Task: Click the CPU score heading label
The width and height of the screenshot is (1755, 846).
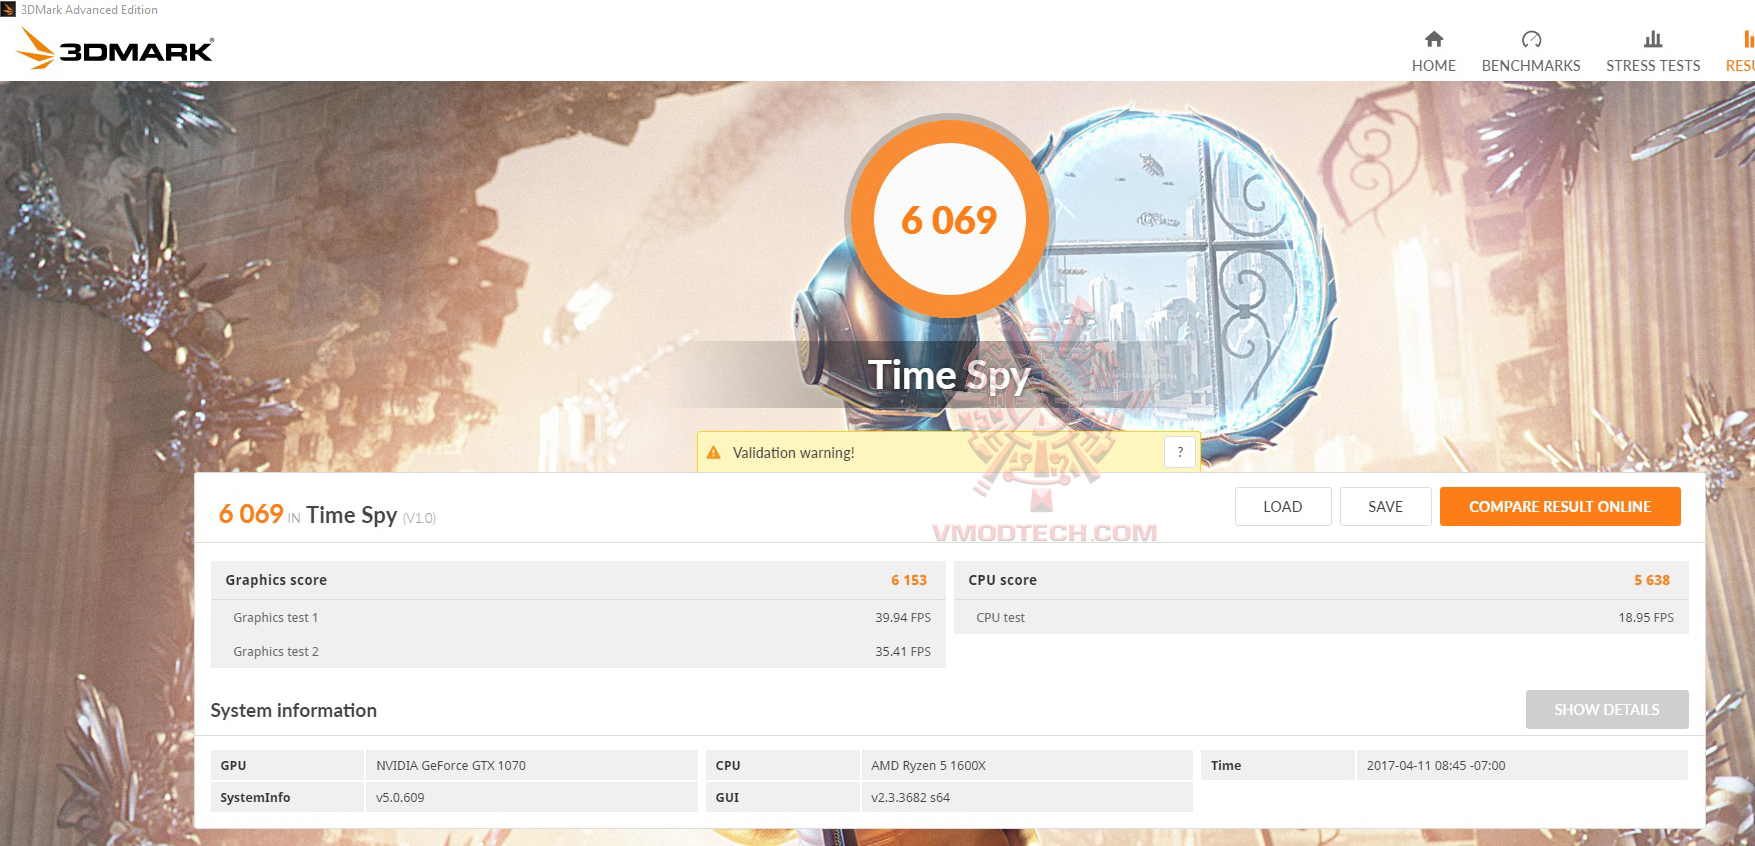Action: tap(1002, 580)
